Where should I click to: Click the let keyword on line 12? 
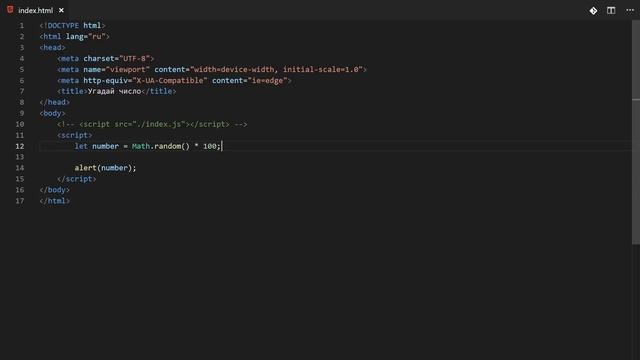click(81, 146)
